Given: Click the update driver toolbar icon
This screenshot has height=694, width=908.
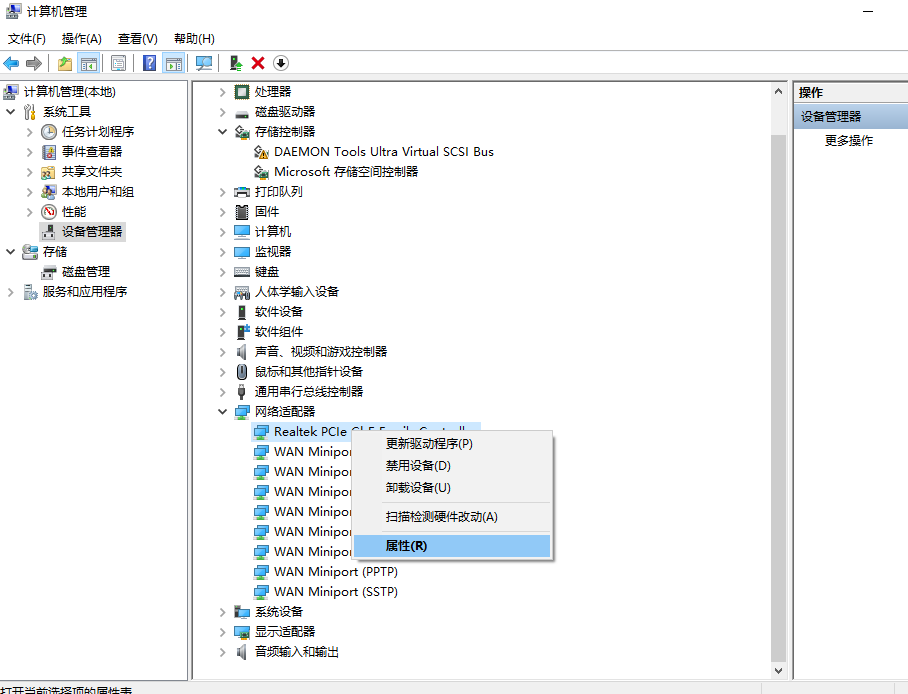Looking at the screenshot, I should 236,63.
